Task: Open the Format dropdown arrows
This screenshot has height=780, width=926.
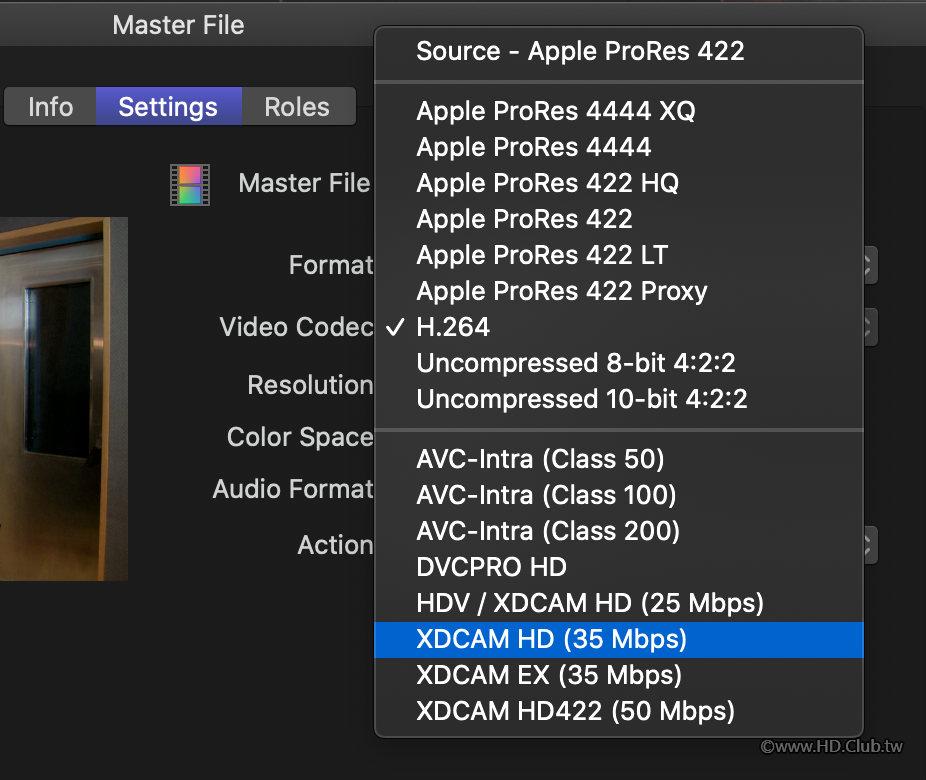Action: [x=870, y=265]
